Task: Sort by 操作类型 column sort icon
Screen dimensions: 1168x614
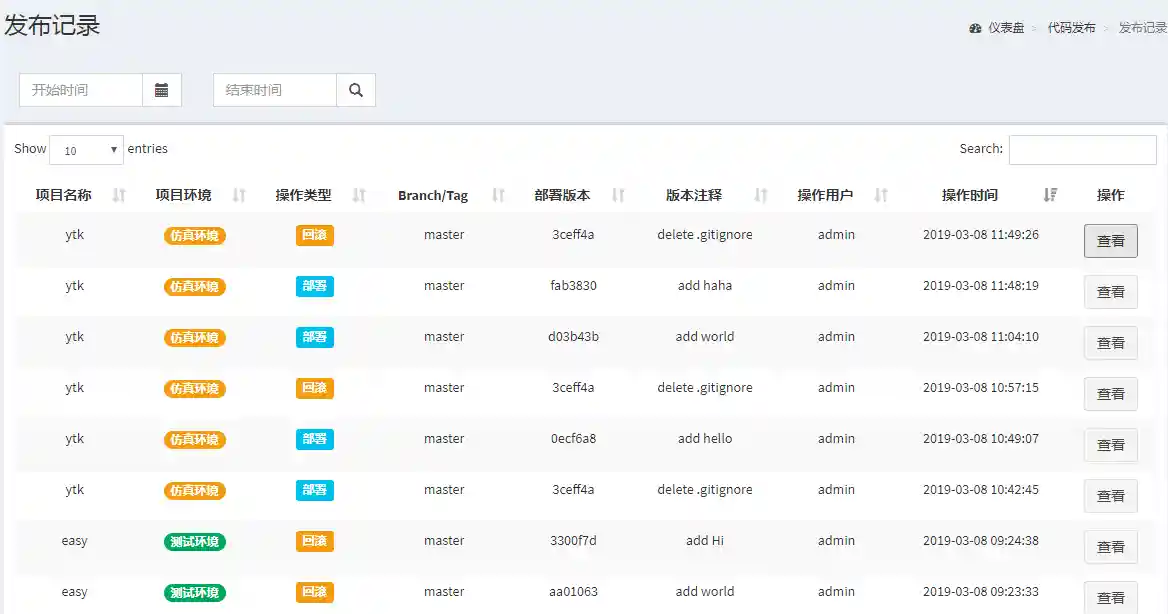Action: click(x=359, y=195)
